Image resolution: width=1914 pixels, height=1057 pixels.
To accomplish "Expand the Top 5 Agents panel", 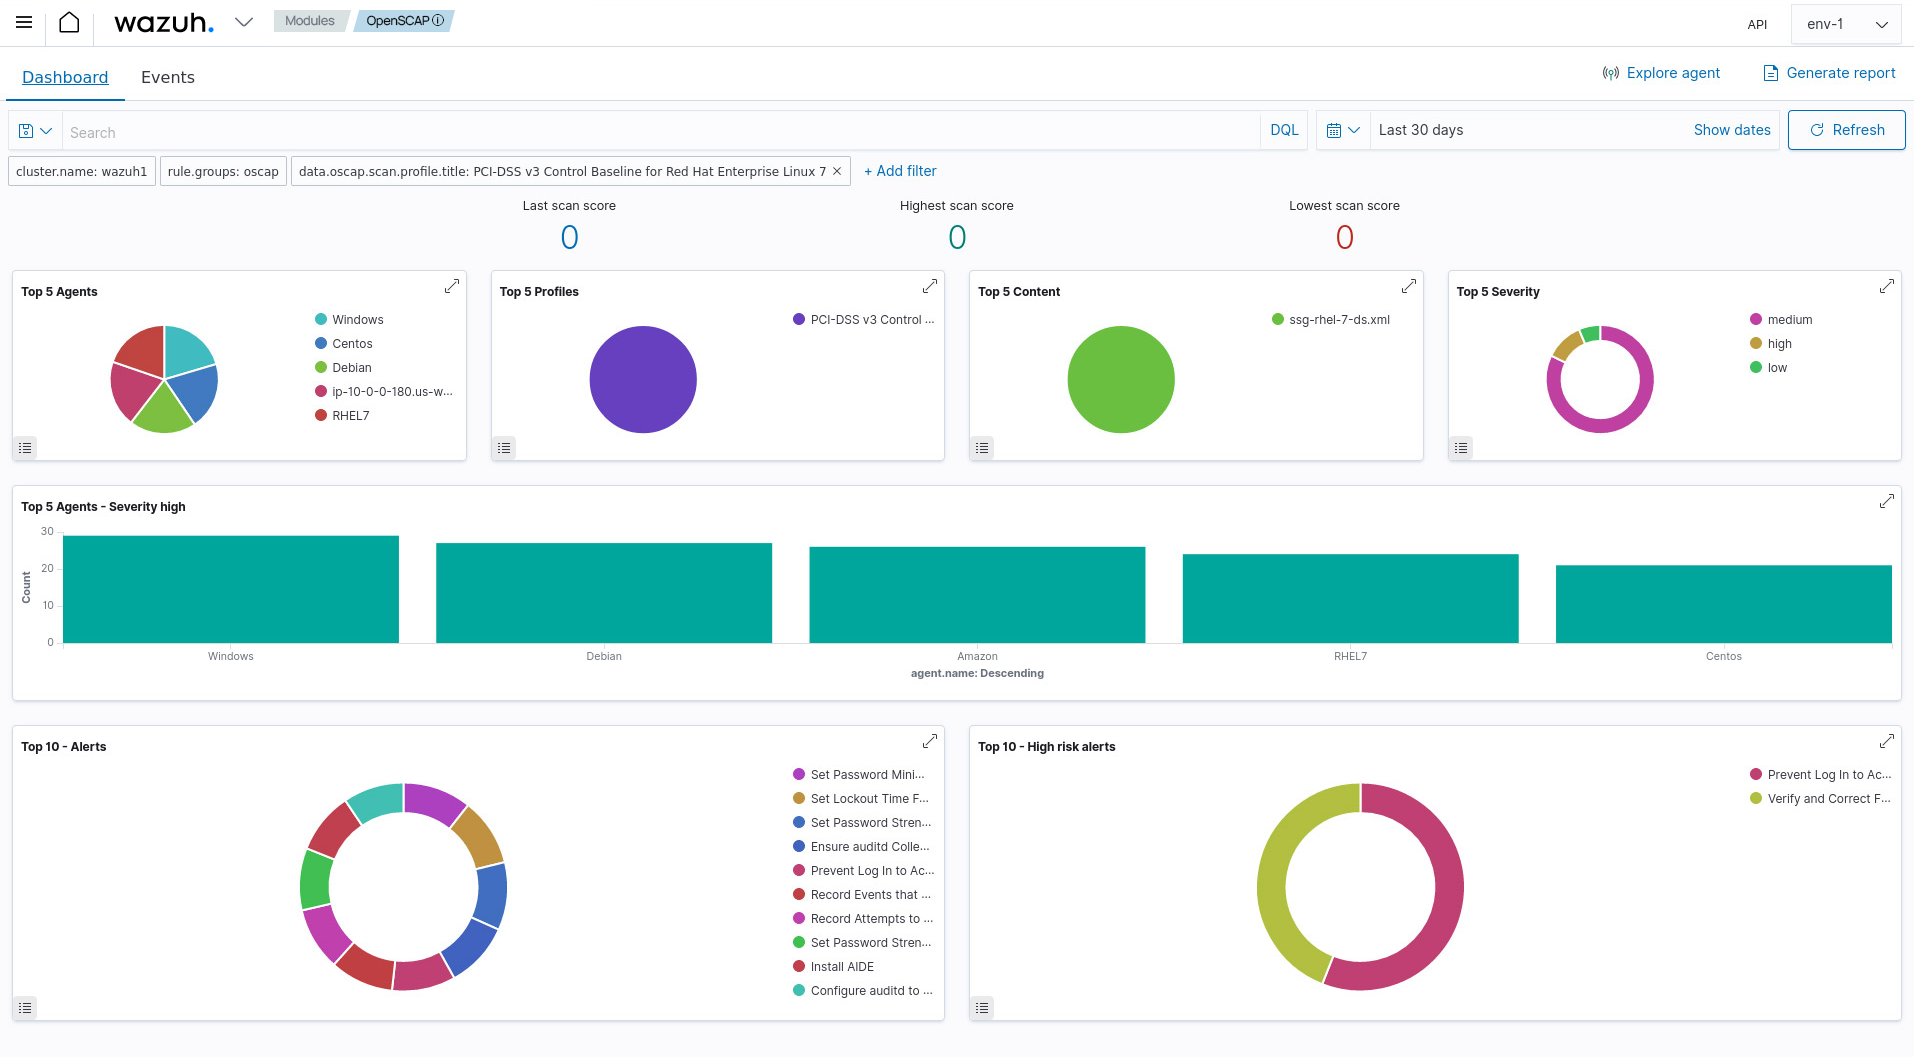I will click(x=452, y=286).
